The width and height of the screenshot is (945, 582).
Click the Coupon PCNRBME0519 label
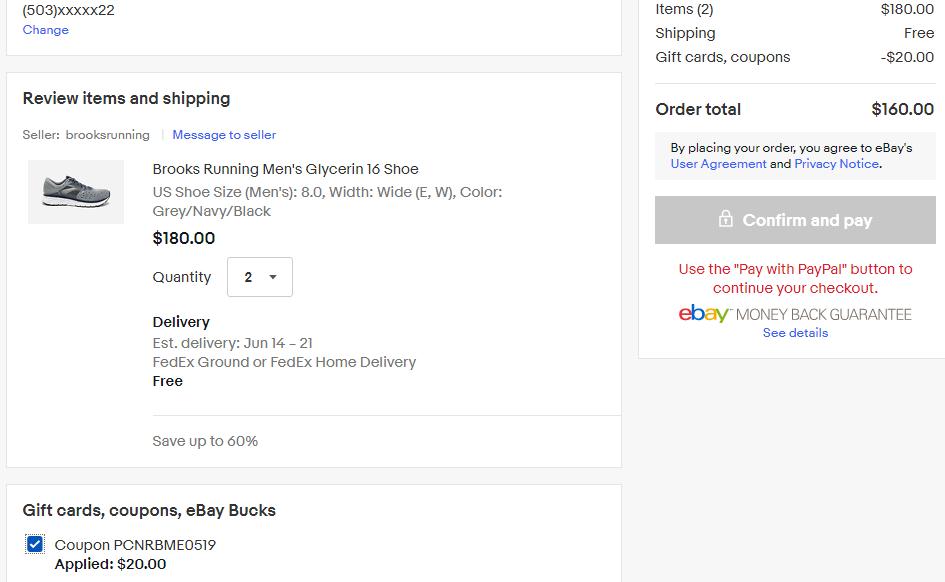[135, 545]
